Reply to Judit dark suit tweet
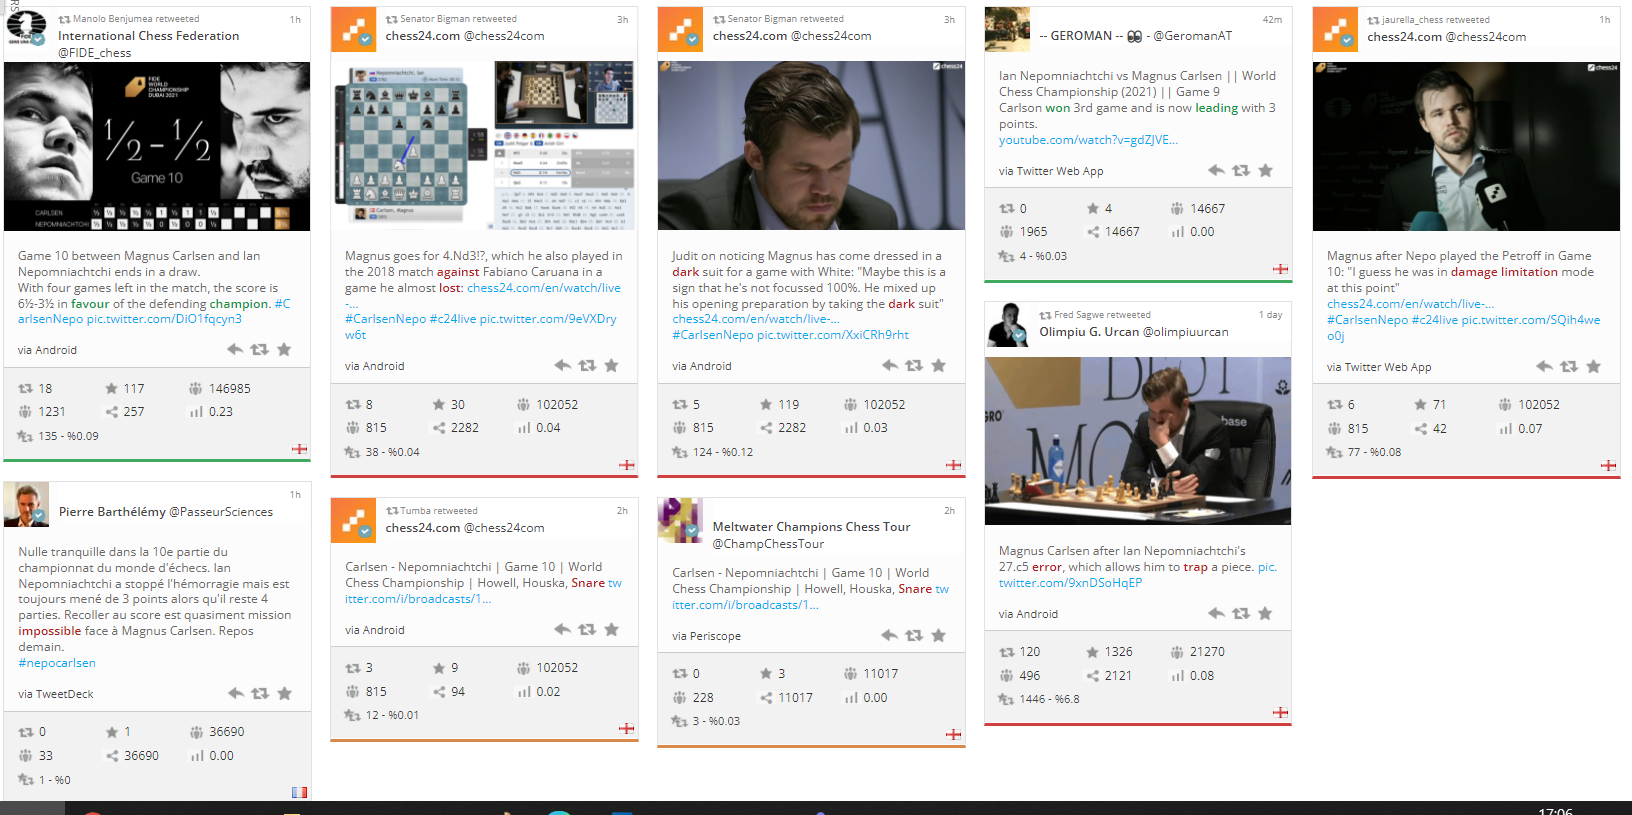The image size is (1632, 815). point(889,365)
